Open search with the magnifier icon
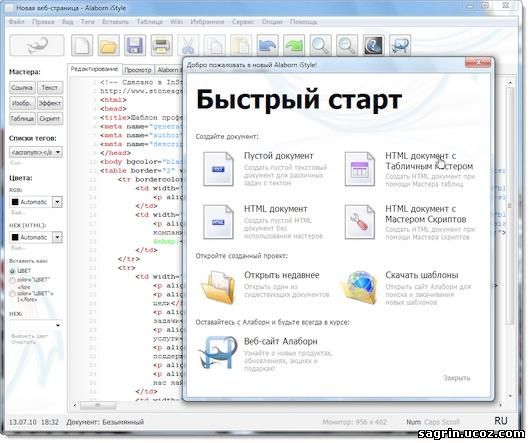Viewport: 530px width, 443px height. tap(320, 45)
